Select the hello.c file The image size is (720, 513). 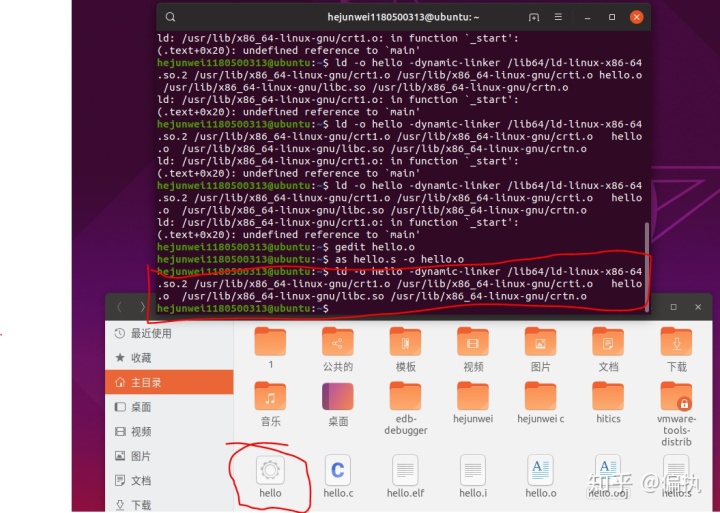338,476
